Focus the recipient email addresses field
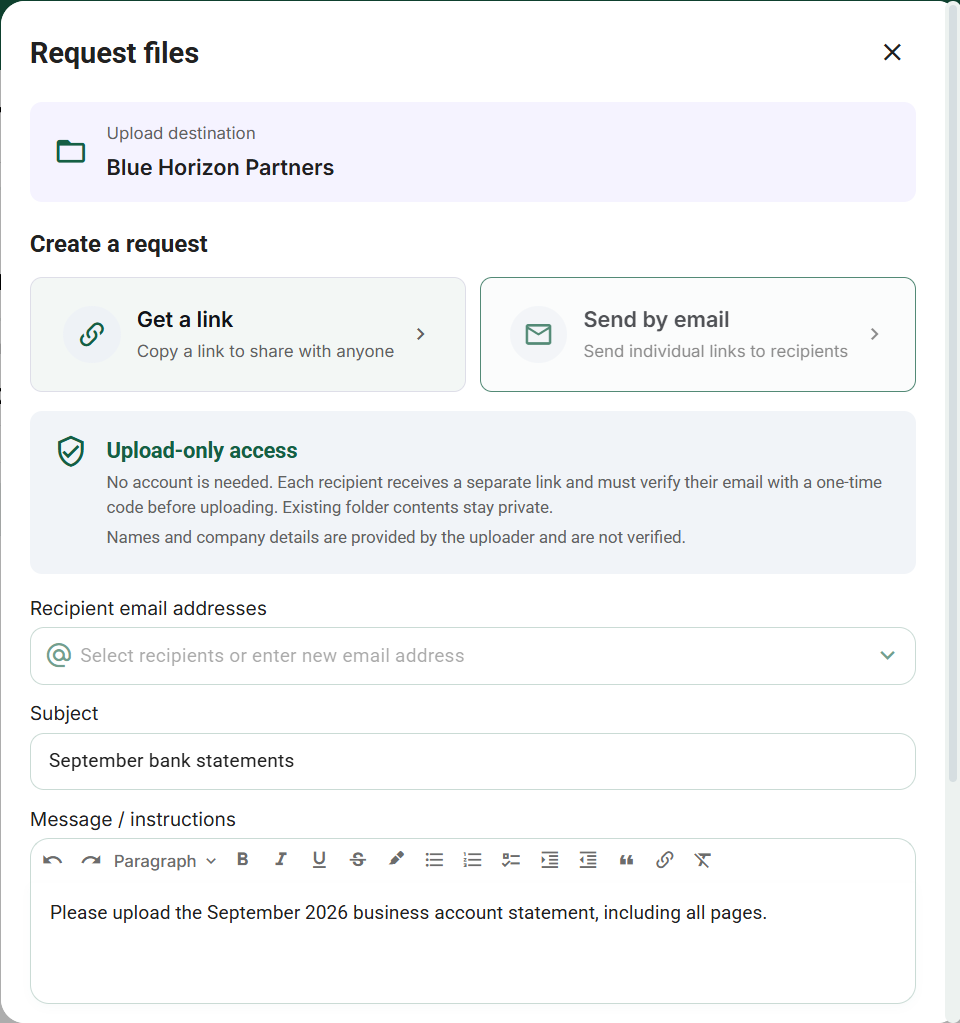Image resolution: width=960 pixels, height=1023 pixels. click(x=472, y=656)
